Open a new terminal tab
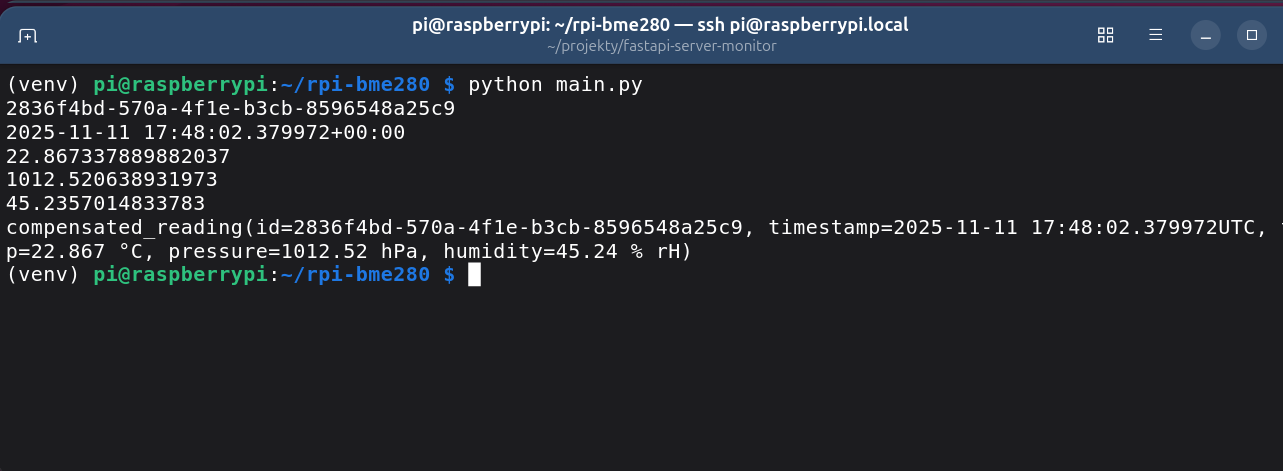This screenshot has height=471, width=1283. [x=28, y=35]
